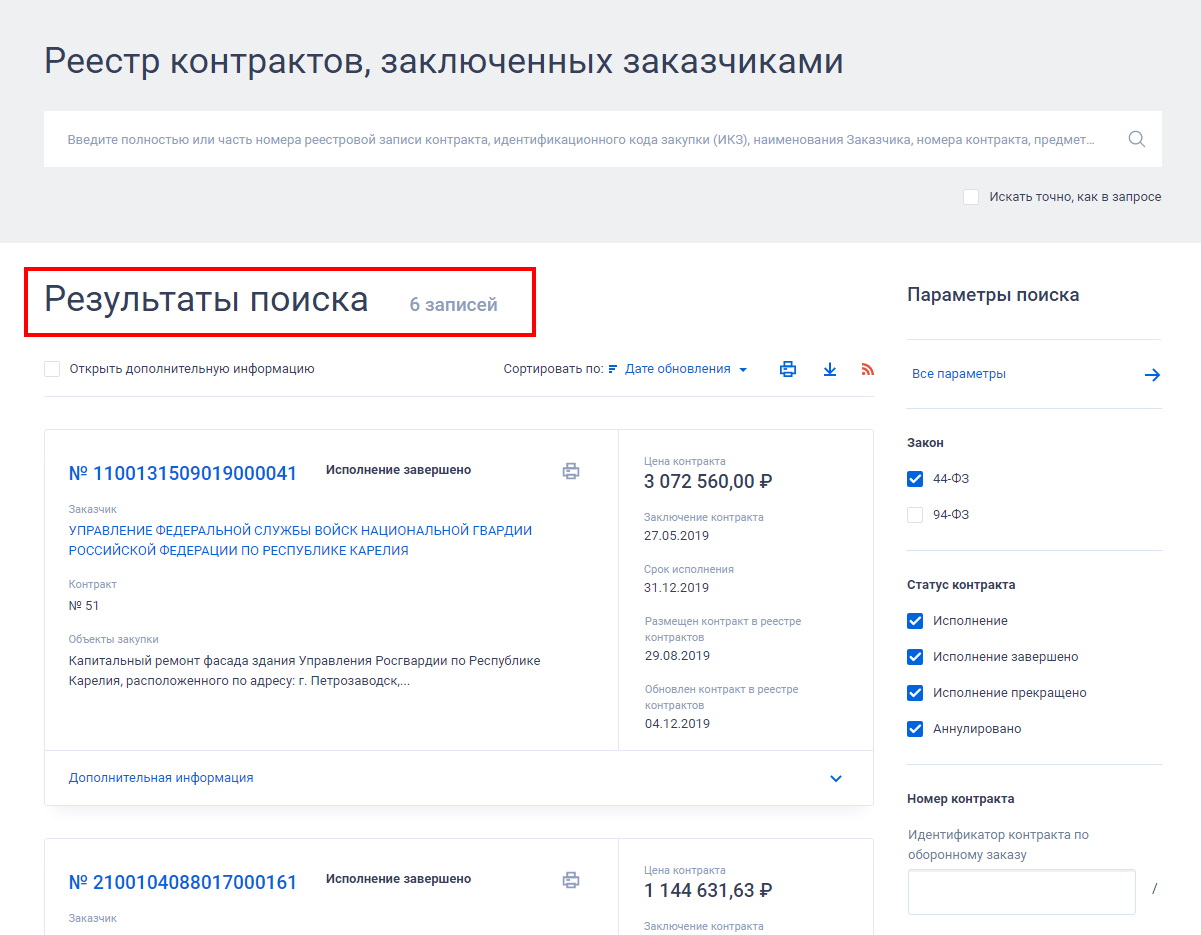Open the RSS feed icon

pos(867,369)
